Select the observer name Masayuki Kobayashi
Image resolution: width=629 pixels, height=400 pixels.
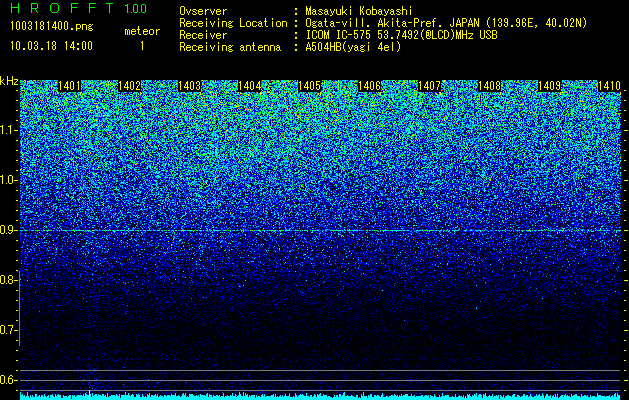359,11
